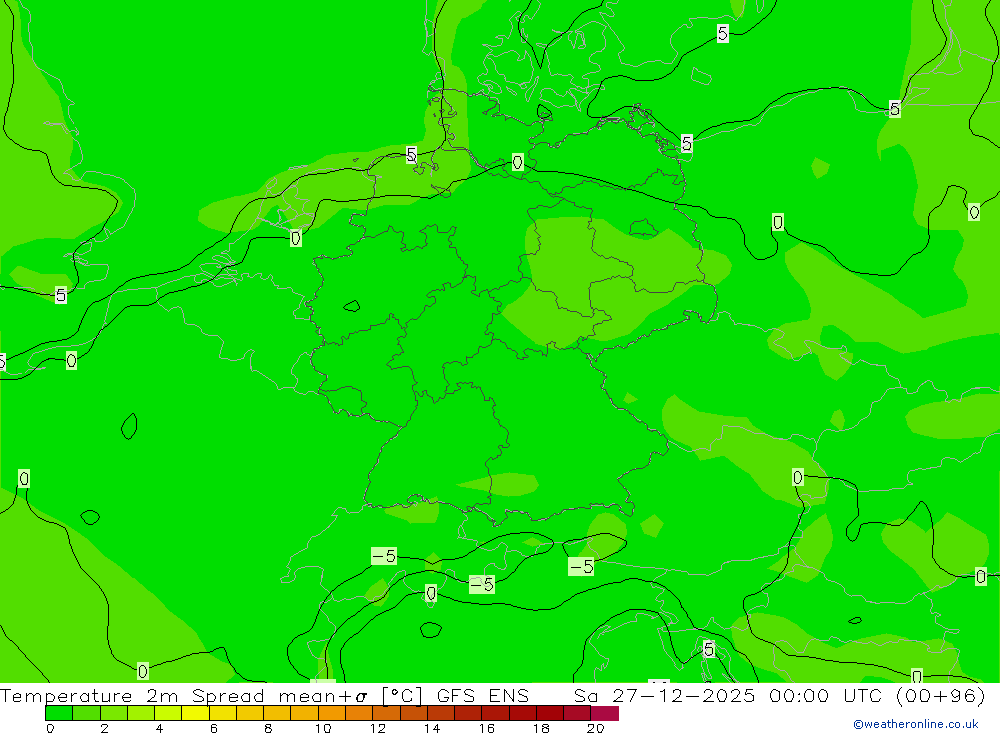
Task: Select the 'GFS ENS' model label
Action: [483, 695]
